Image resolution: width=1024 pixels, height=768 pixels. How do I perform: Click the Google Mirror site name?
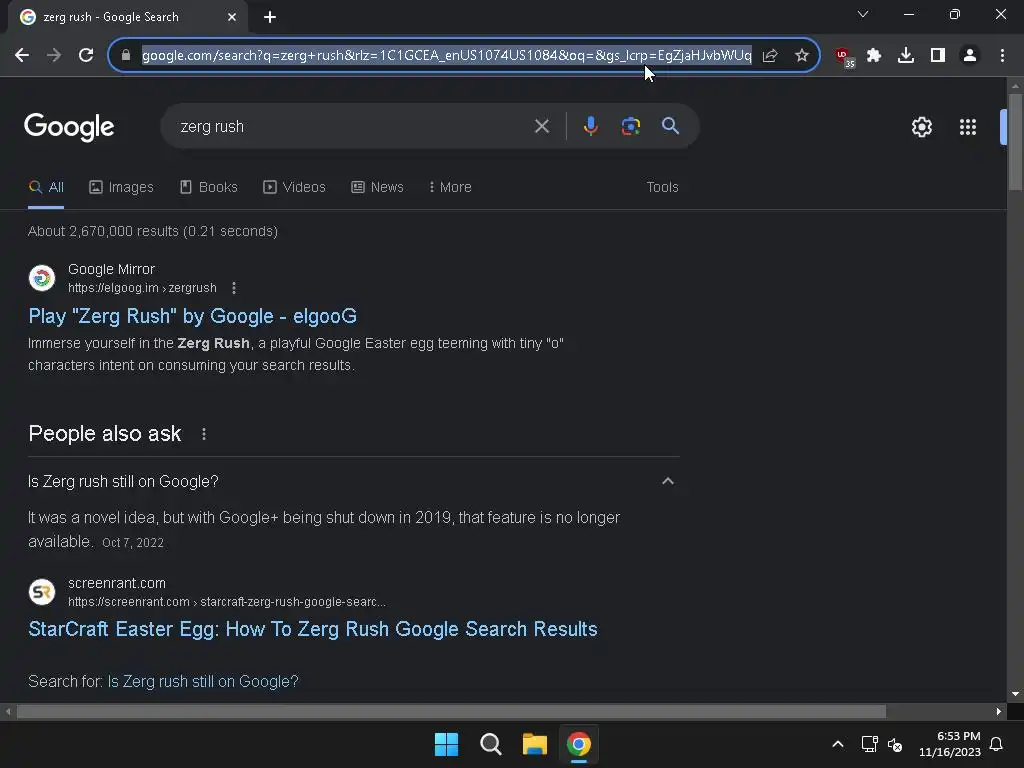[x=111, y=269]
